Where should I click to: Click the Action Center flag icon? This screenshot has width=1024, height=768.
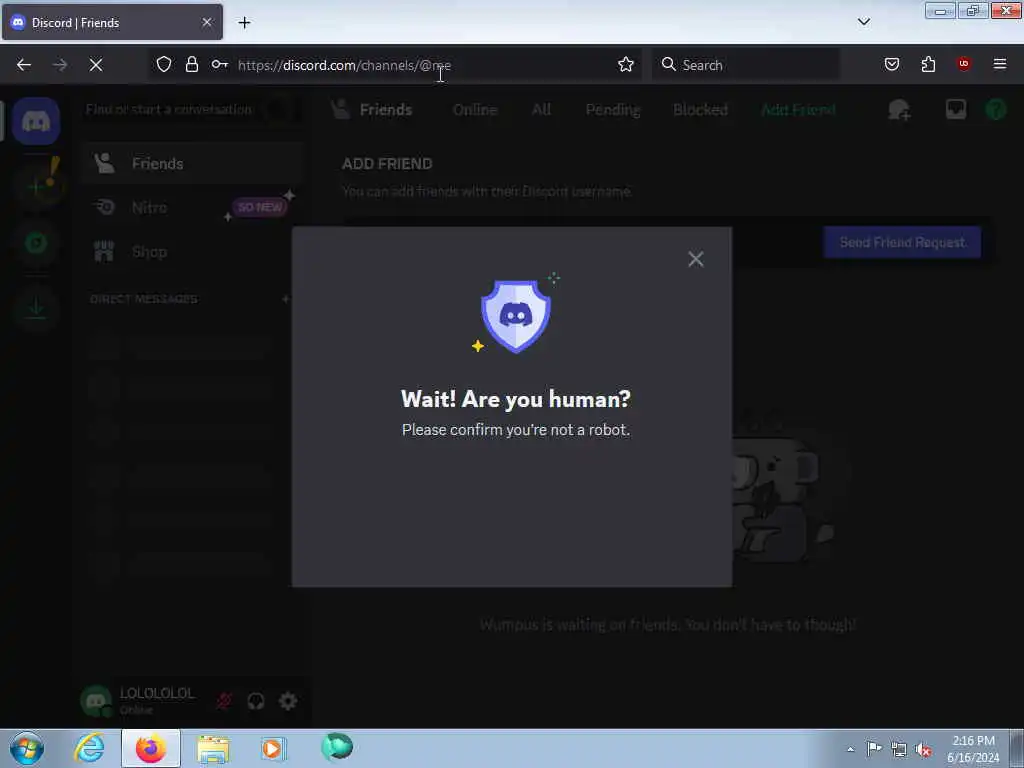tap(874, 749)
